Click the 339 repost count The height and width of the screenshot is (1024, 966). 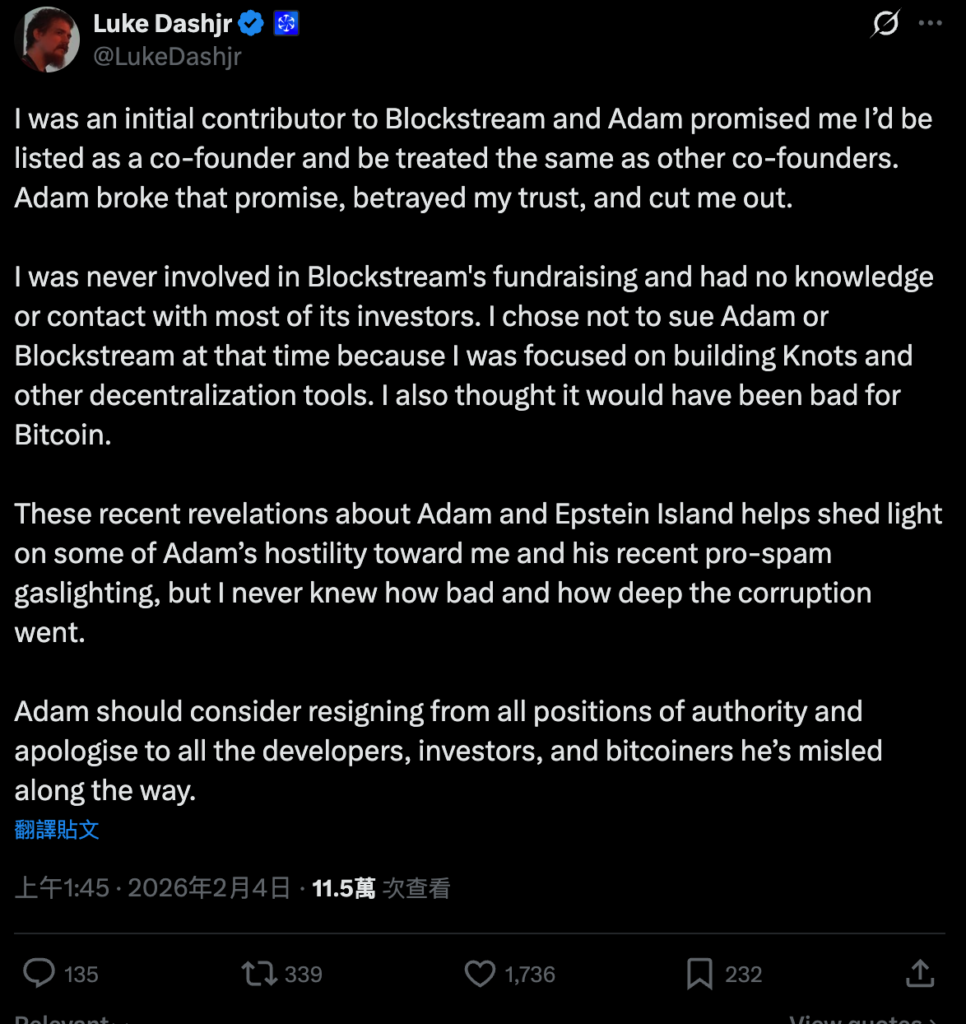303,974
